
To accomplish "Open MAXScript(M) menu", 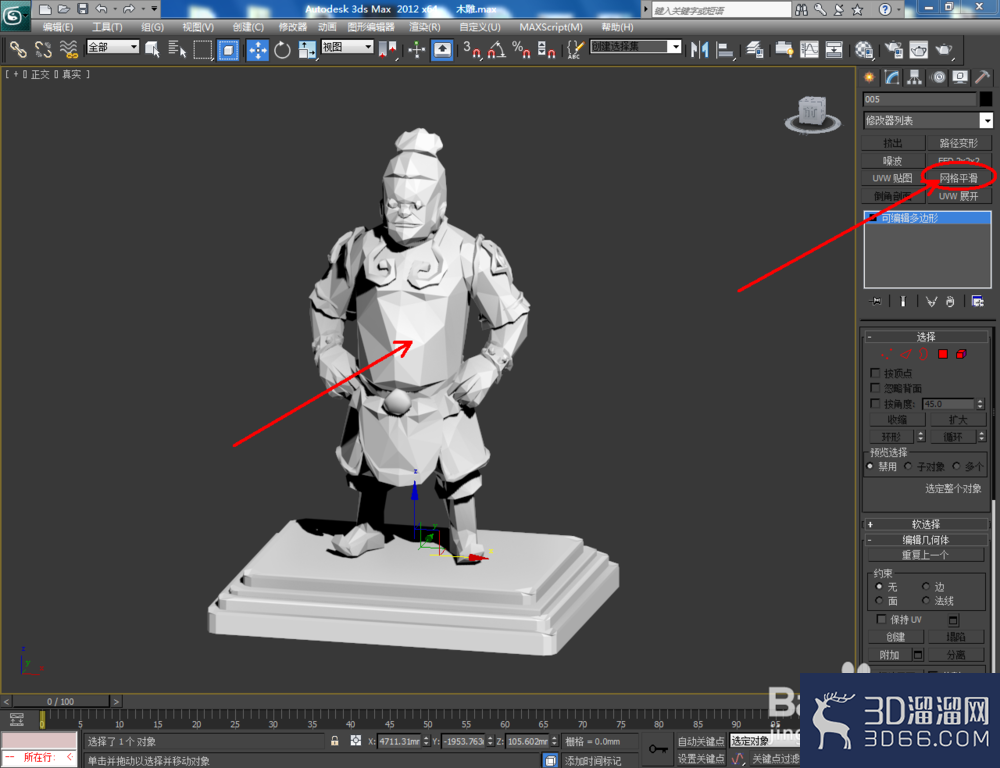I will pos(551,27).
